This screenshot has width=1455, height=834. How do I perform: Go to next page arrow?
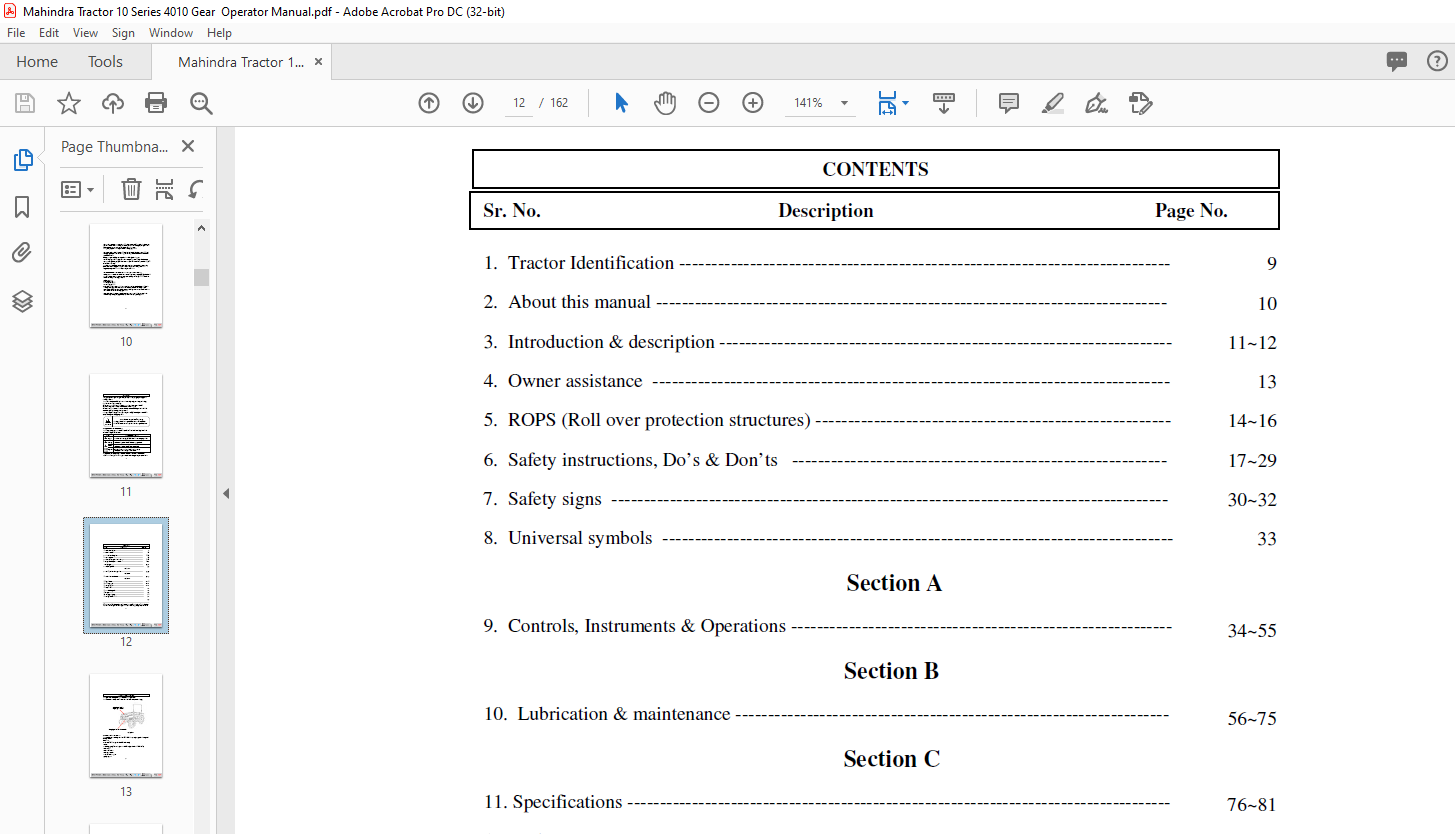(473, 103)
